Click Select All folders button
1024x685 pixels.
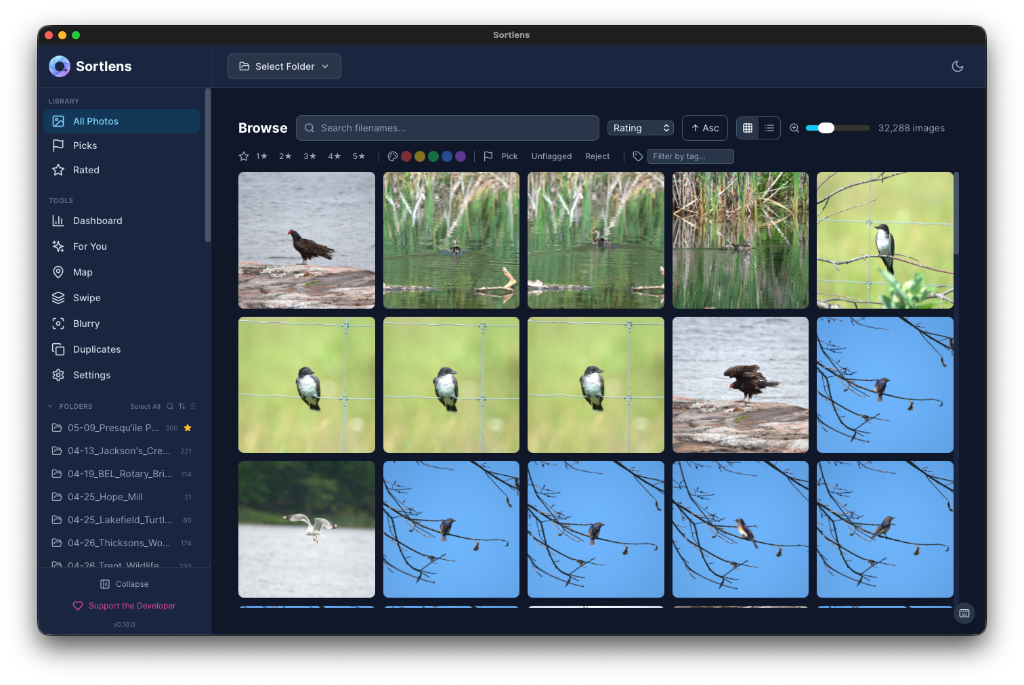click(145, 406)
